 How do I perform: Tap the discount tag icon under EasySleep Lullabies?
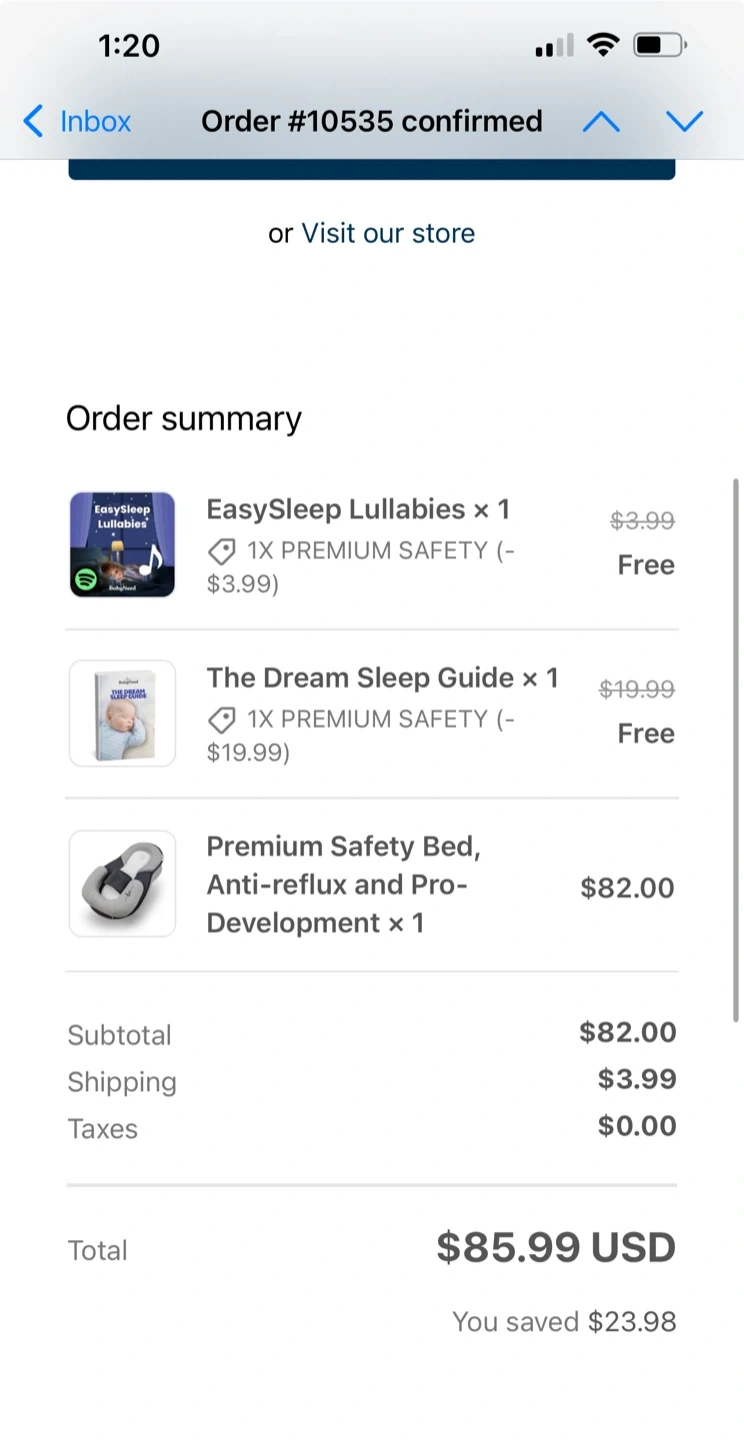(221, 551)
